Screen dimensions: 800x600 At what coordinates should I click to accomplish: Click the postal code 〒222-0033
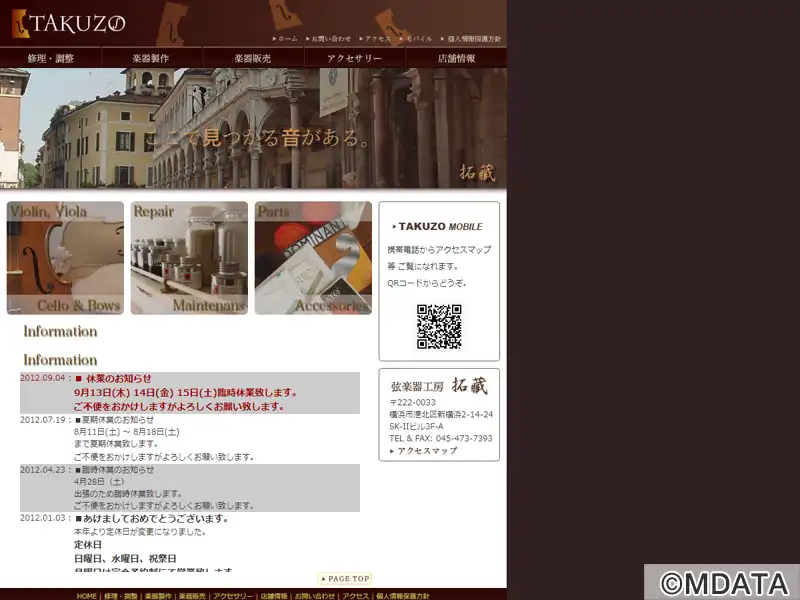point(412,402)
